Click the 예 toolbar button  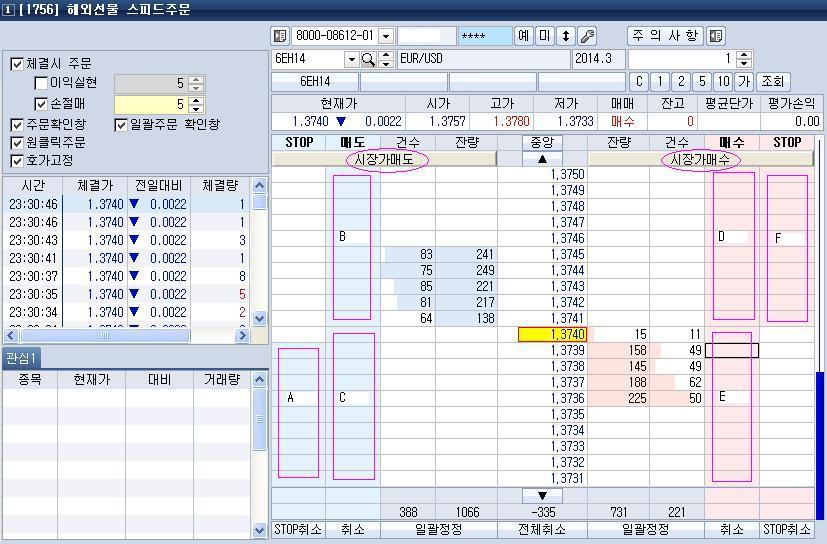pyautogui.click(x=523, y=36)
